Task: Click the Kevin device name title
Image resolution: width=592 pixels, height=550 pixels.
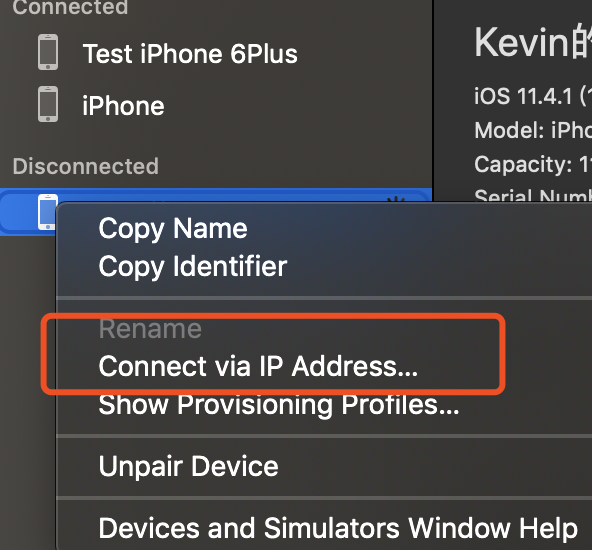Action: click(533, 43)
